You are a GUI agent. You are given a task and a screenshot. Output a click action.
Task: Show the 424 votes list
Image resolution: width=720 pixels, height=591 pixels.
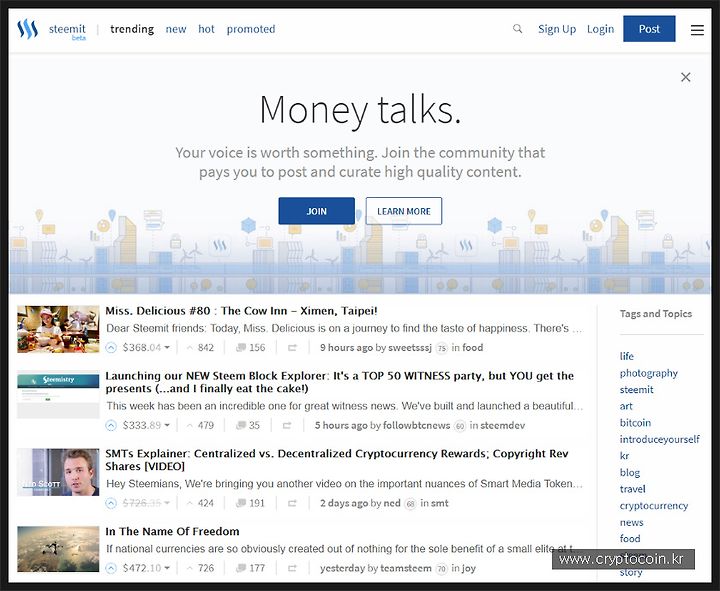pos(200,504)
